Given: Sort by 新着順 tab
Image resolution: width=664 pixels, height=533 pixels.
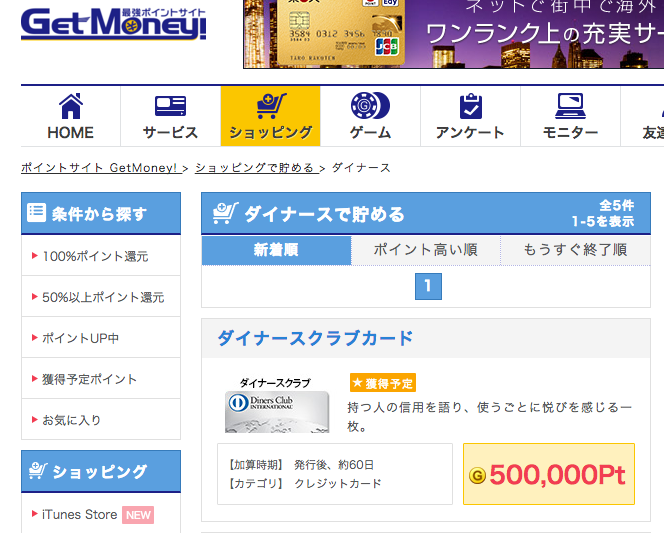Looking at the screenshot, I should (276, 250).
